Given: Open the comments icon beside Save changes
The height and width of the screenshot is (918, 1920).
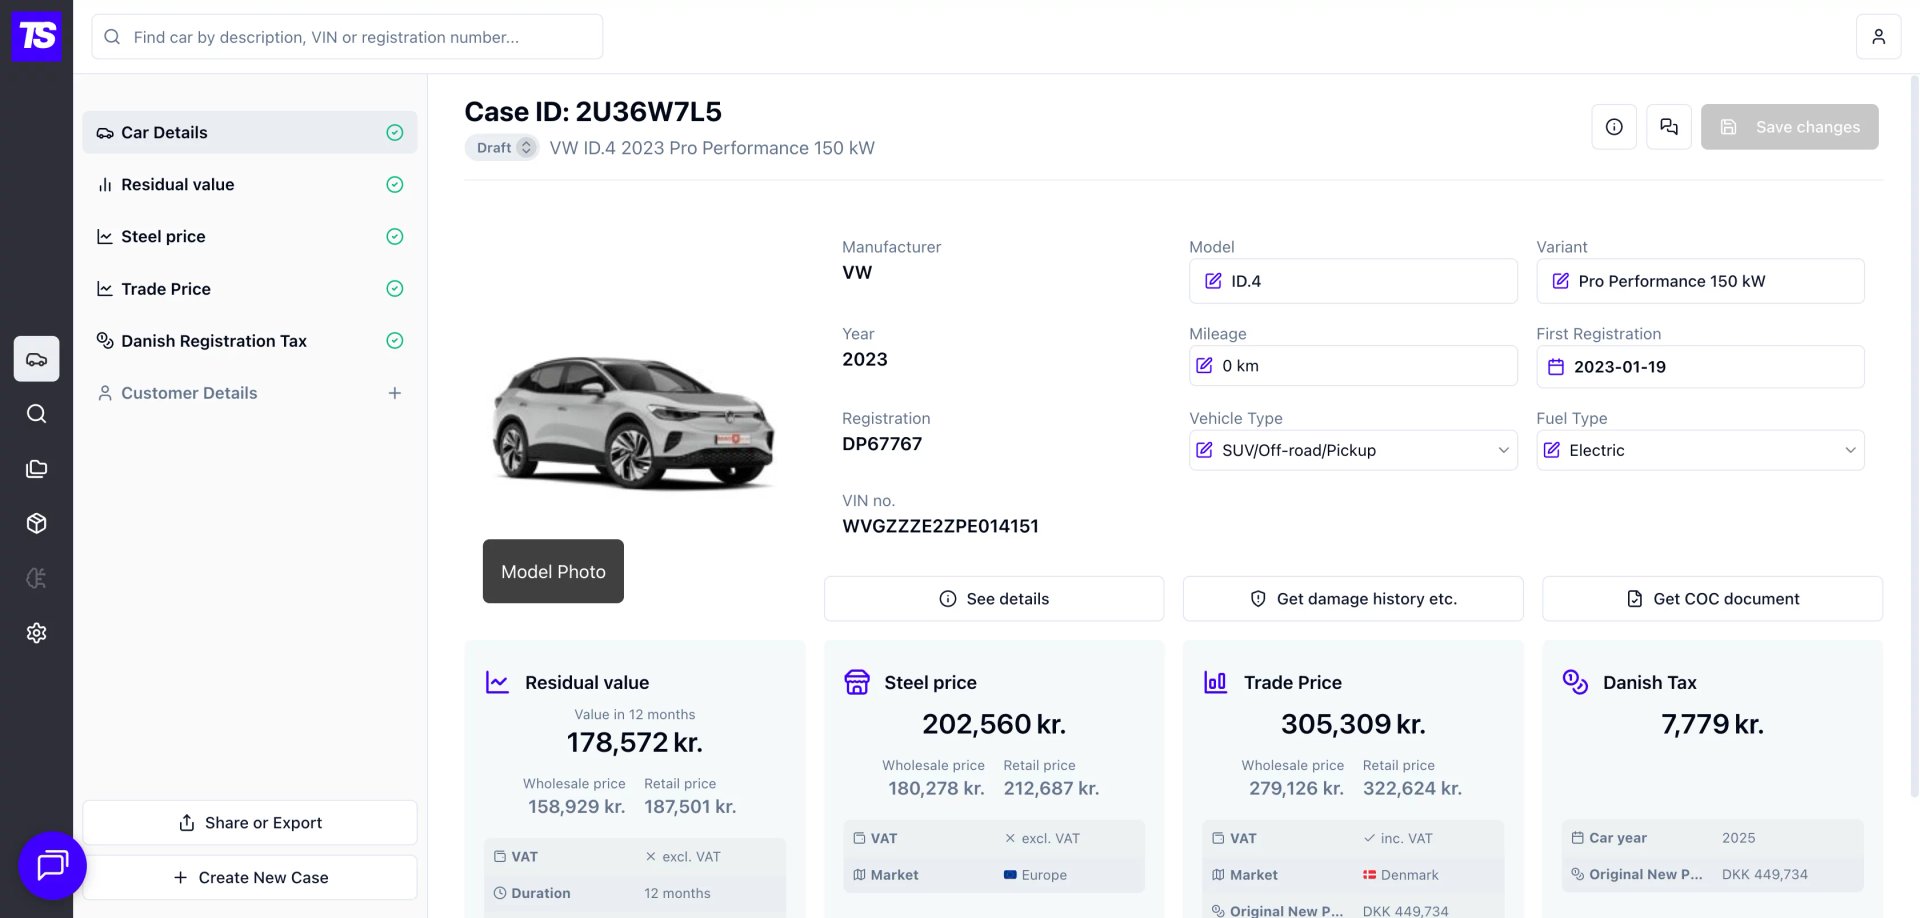Looking at the screenshot, I should (1669, 127).
